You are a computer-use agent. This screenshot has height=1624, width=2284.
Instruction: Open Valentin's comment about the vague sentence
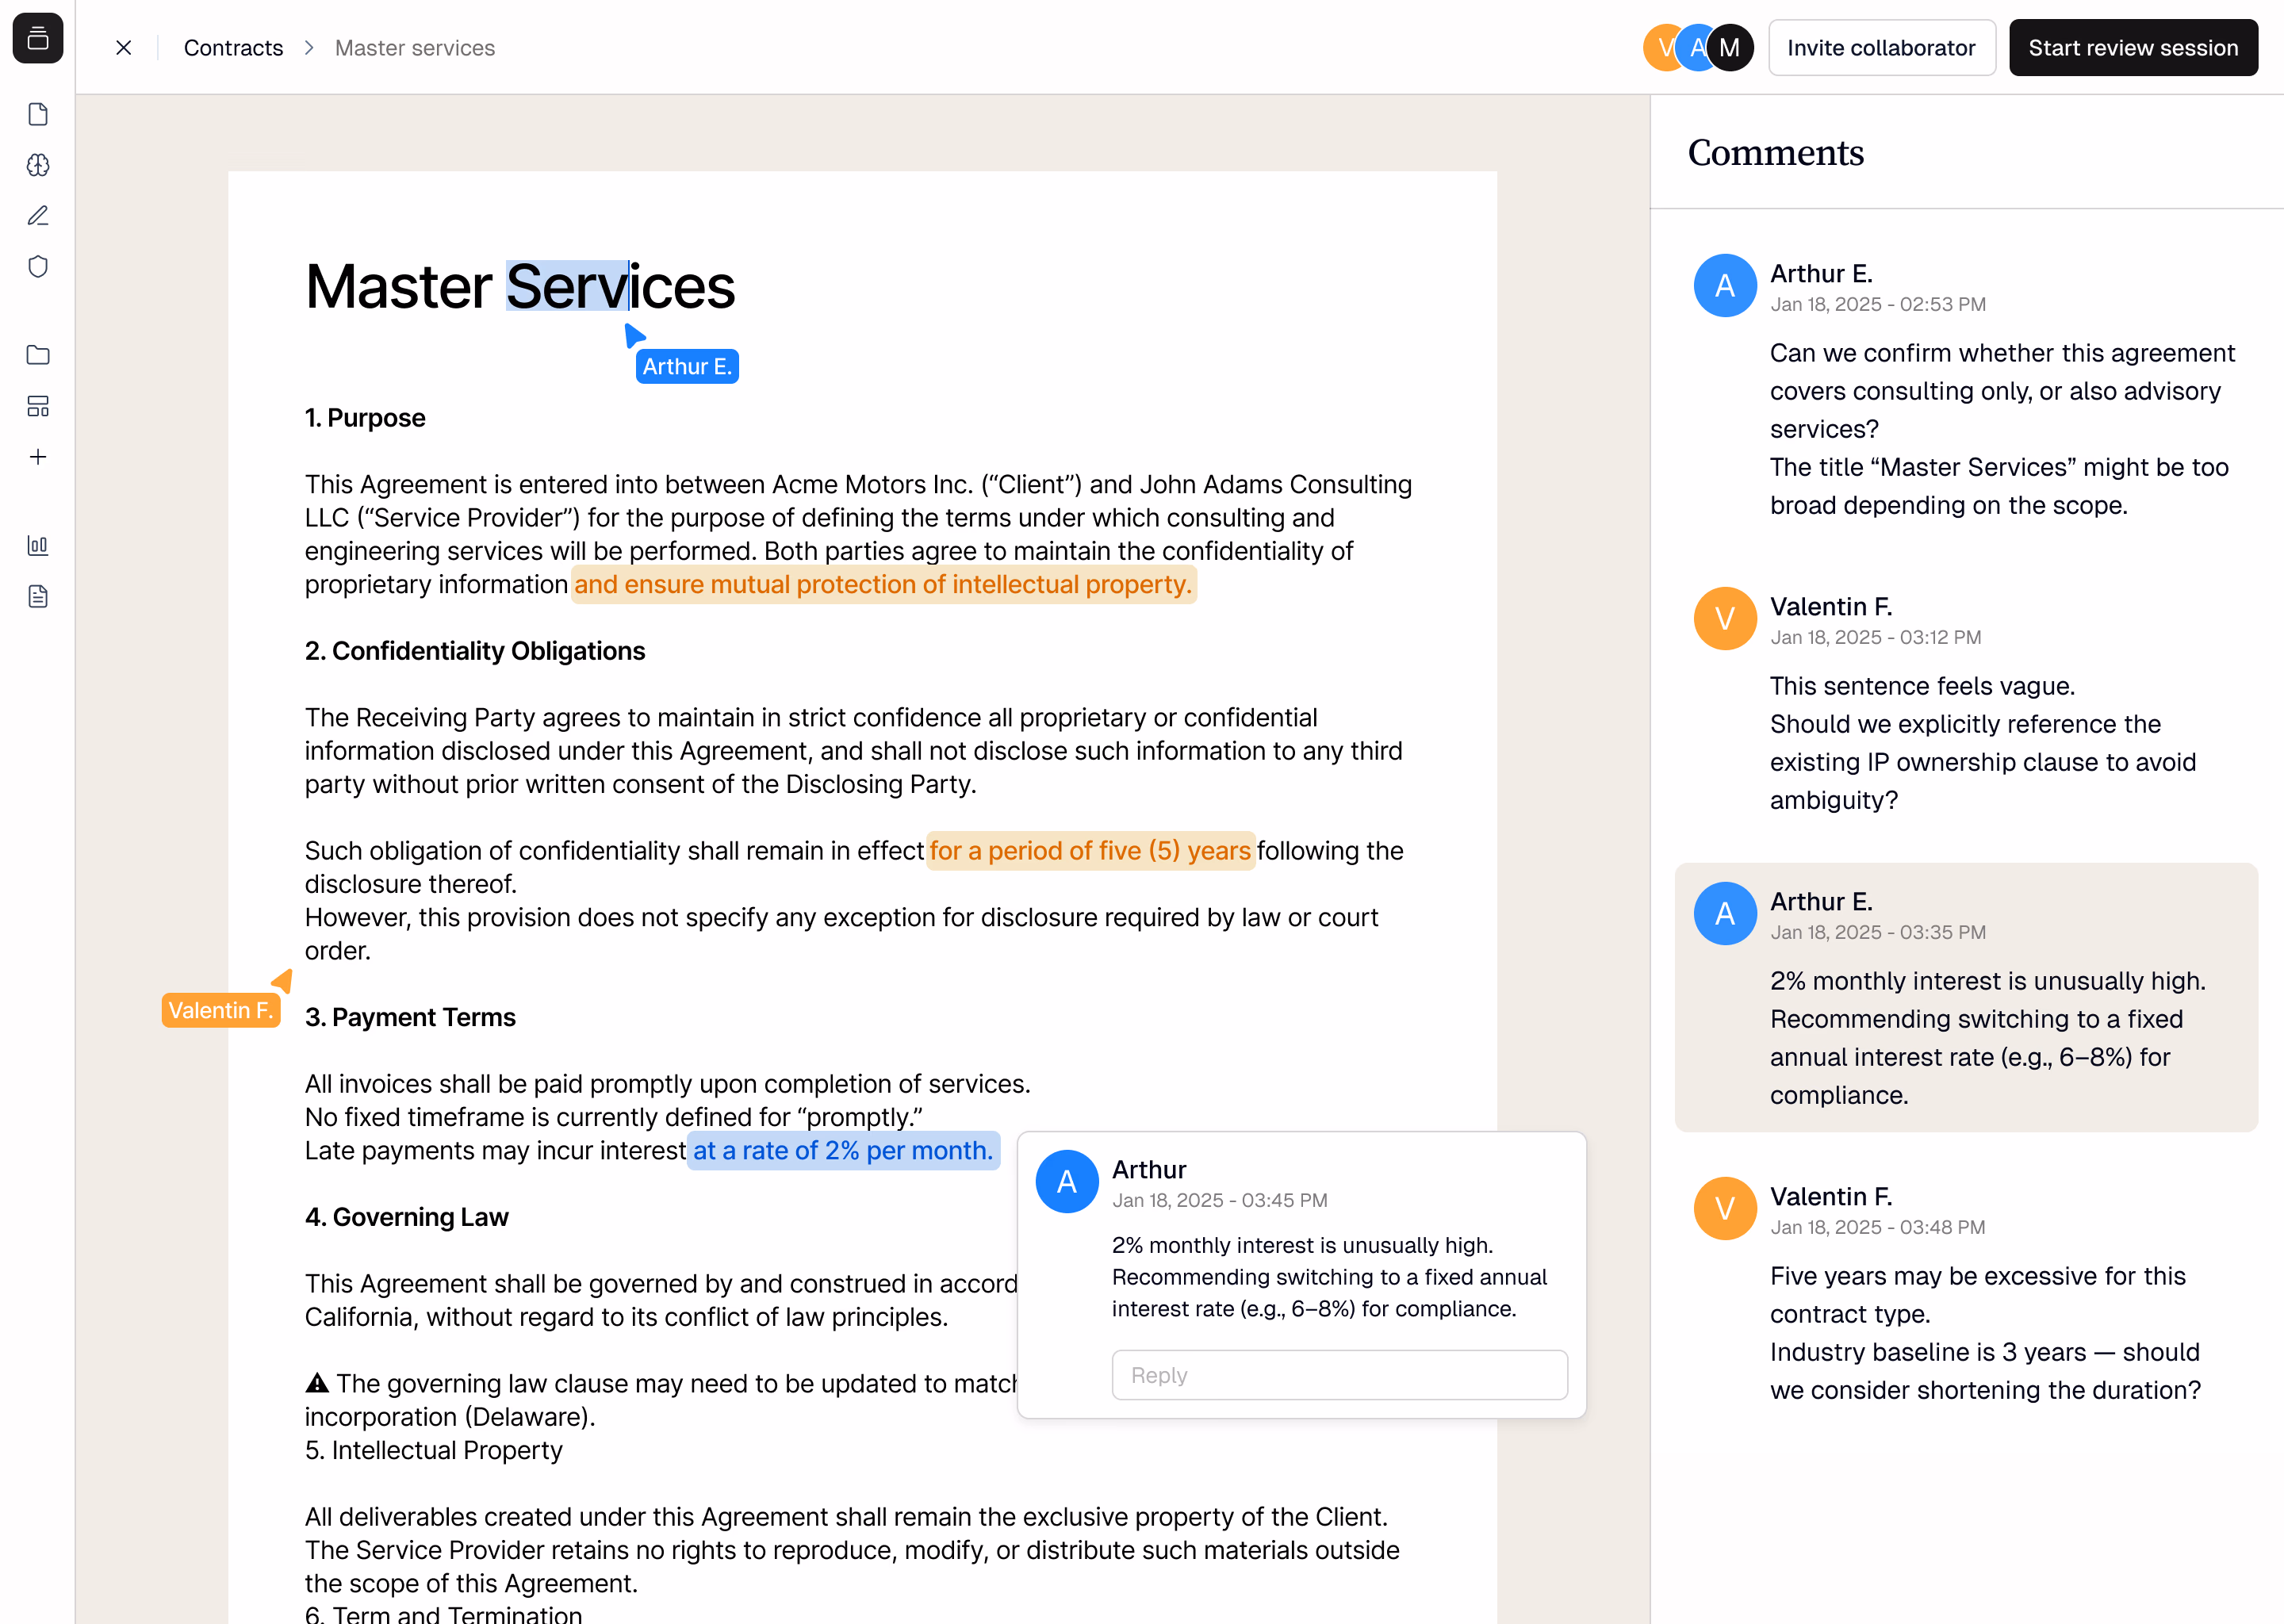point(1966,702)
